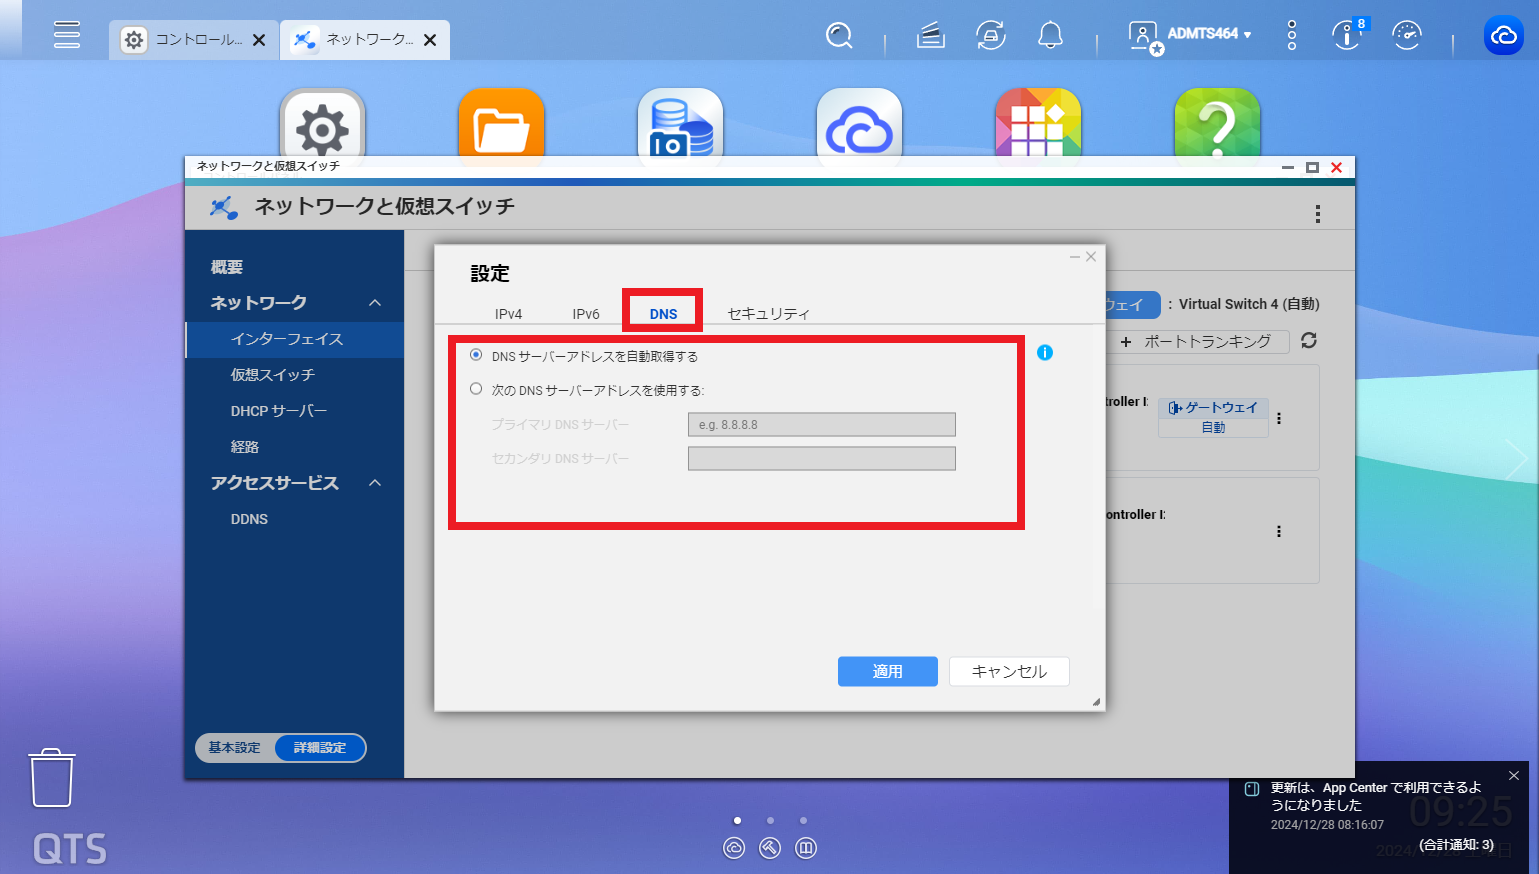Collapse the ネットワーク sidebar section
This screenshot has height=874, width=1539.
[375, 303]
